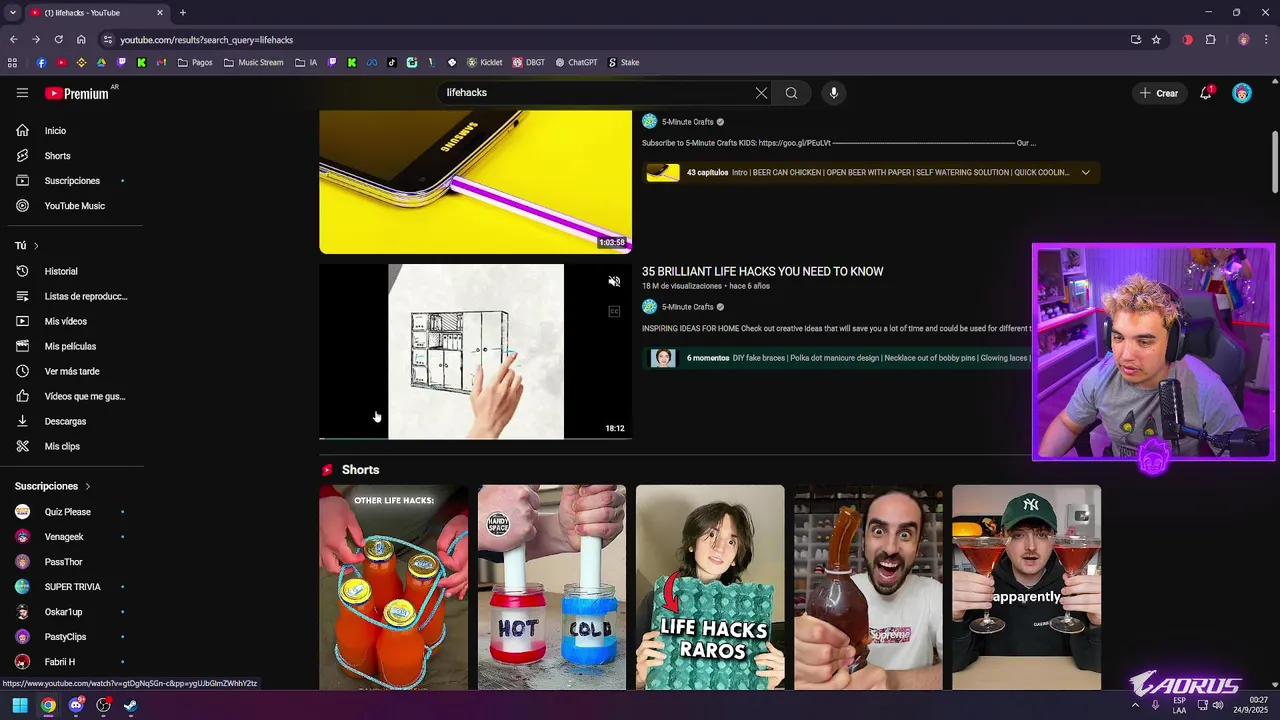
Task: Click the magnifier search button
Action: click(791, 93)
